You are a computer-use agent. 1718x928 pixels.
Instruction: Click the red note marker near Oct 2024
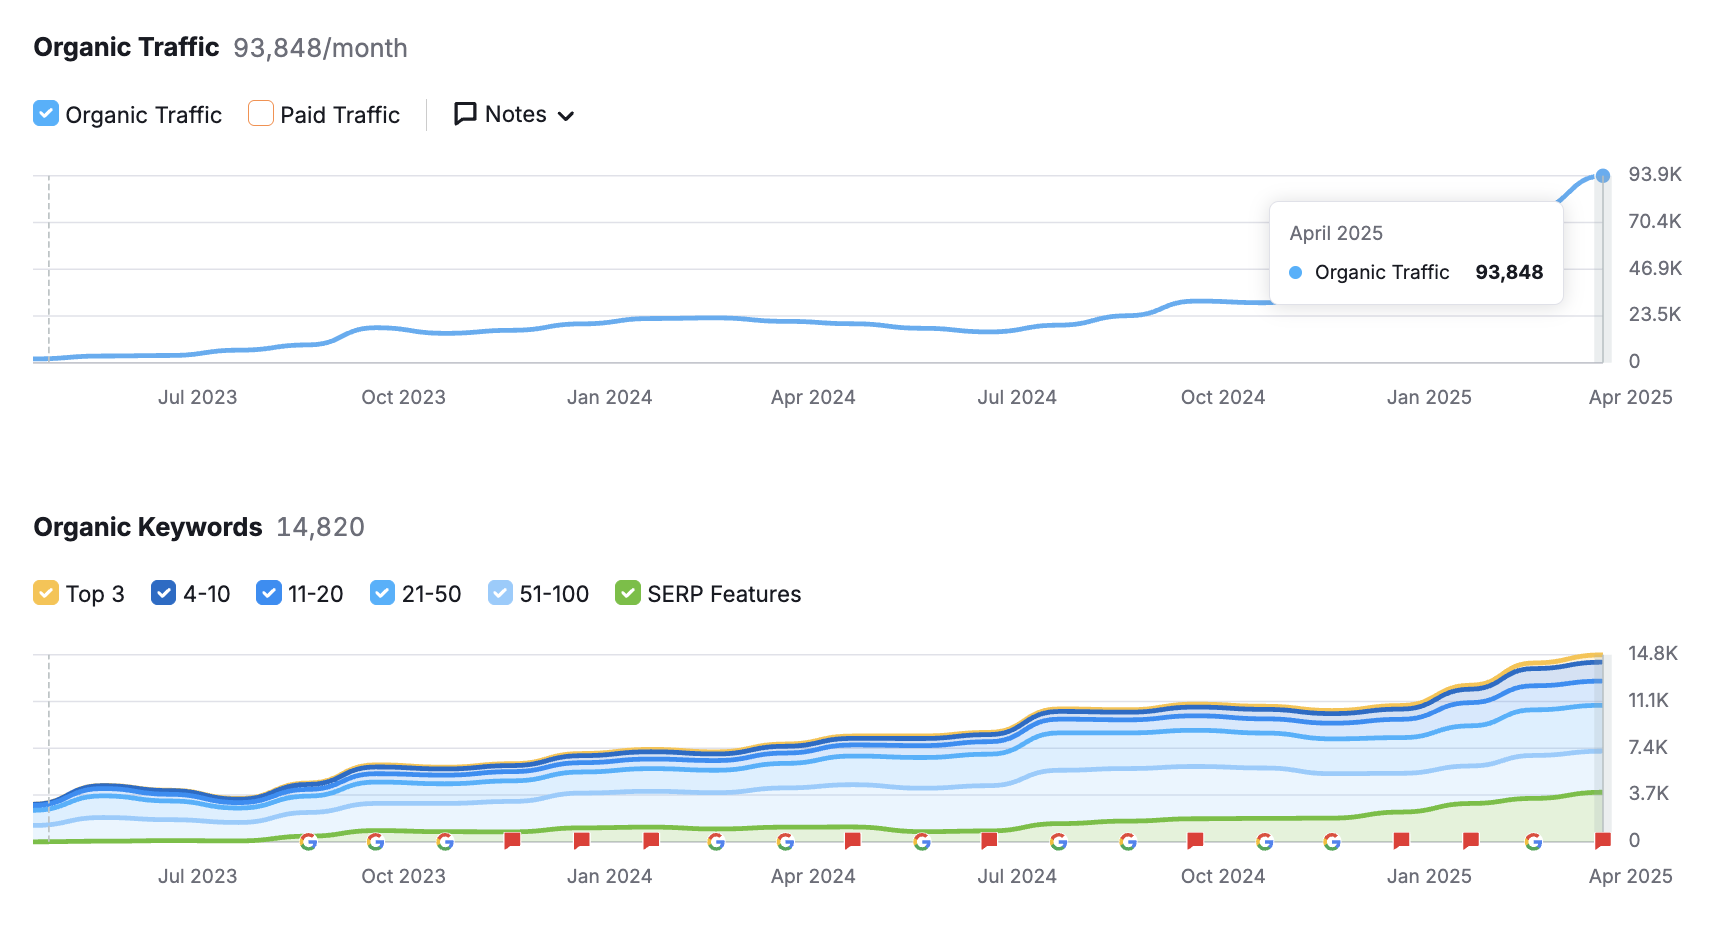point(1196,840)
